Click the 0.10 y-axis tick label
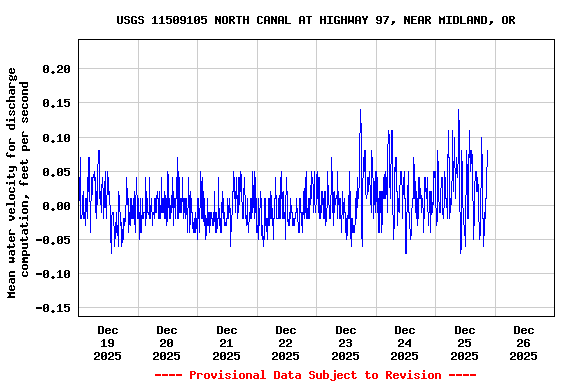576x384 pixels. point(56,138)
